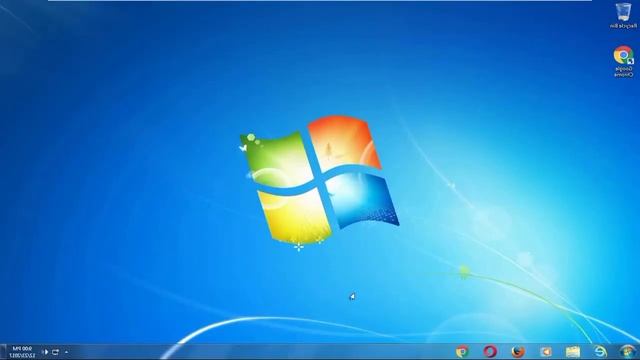
Task: Expand hidden system tray icons arrow
Action: [67, 352]
